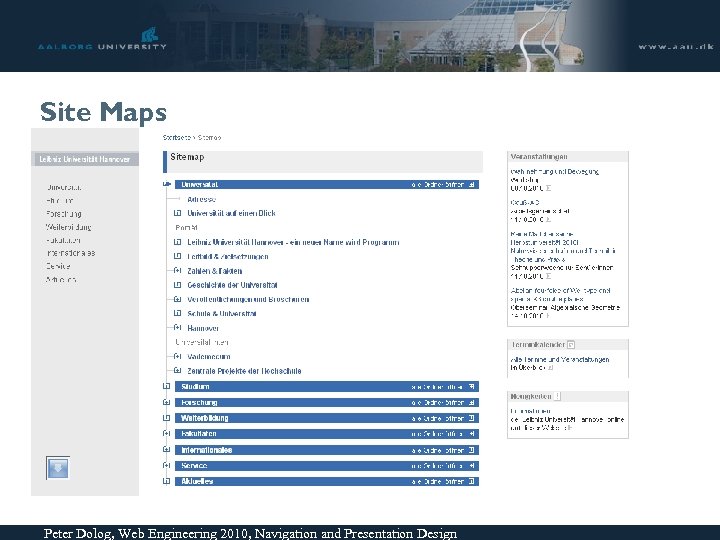The width and height of the screenshot is (720, 540).
Task: Open Service in the left sidebar menu
Action: [x=58, y=266]
